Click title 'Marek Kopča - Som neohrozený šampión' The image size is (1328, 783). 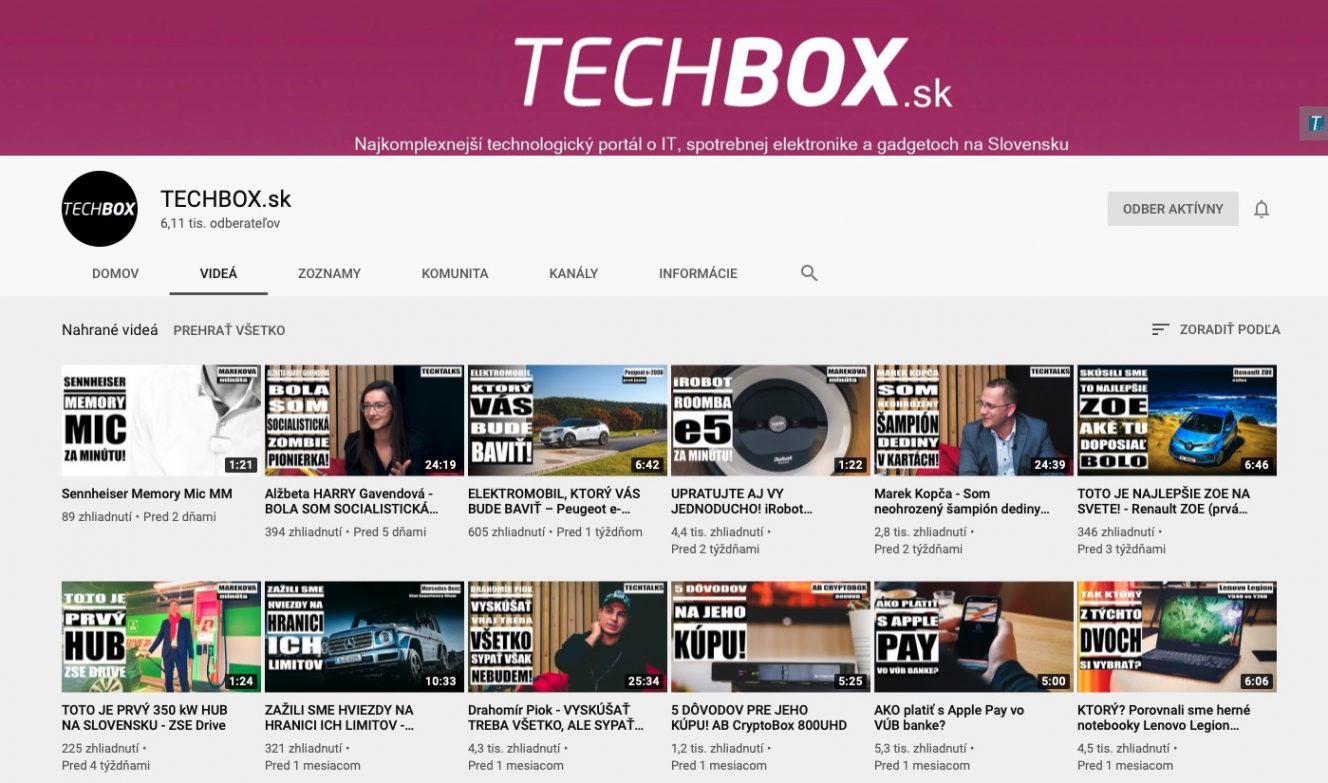pos(962,501)
